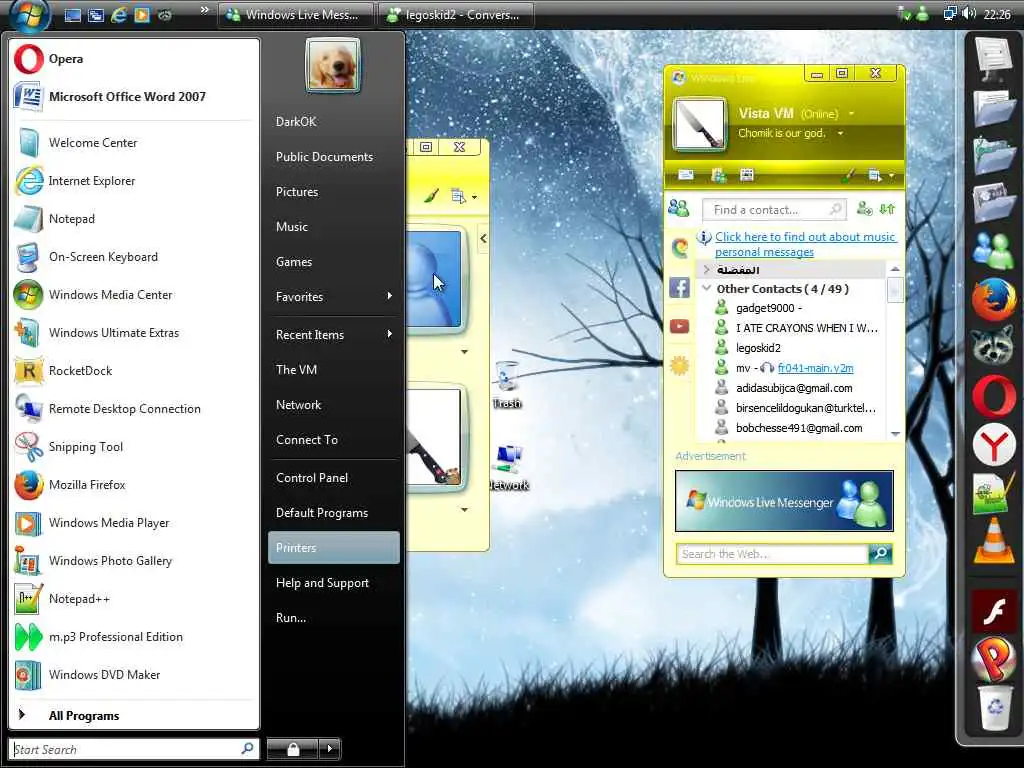Image resolution: width=1024 pixels, height=768 pixels.
Task: Open personal message dropdown arrow
Action: (x=840, y=133)
